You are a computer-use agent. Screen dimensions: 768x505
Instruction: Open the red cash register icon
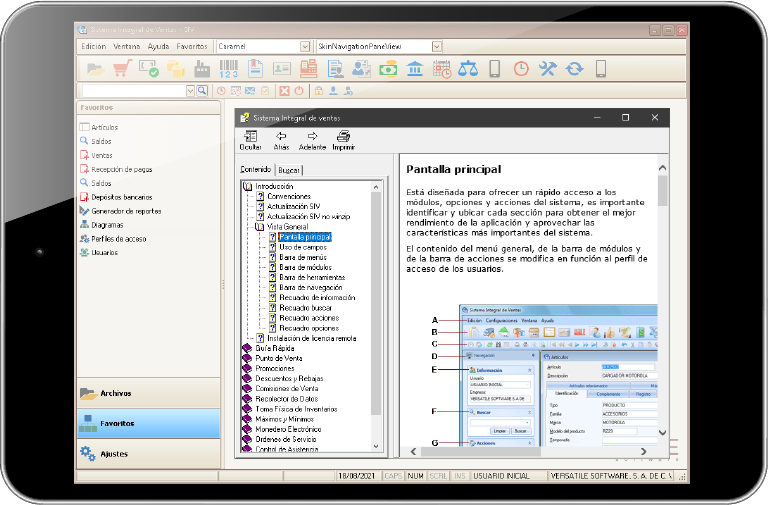pos(309,69)
